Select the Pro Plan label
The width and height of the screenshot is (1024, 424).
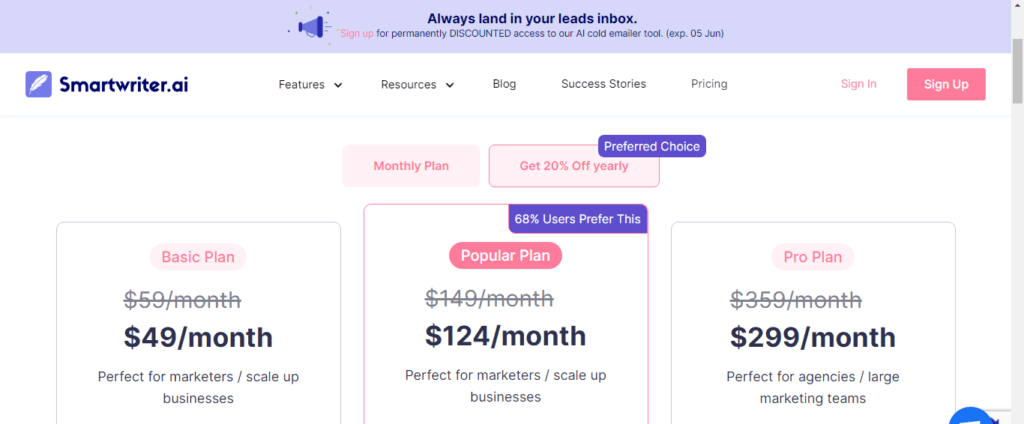point(813,257)
